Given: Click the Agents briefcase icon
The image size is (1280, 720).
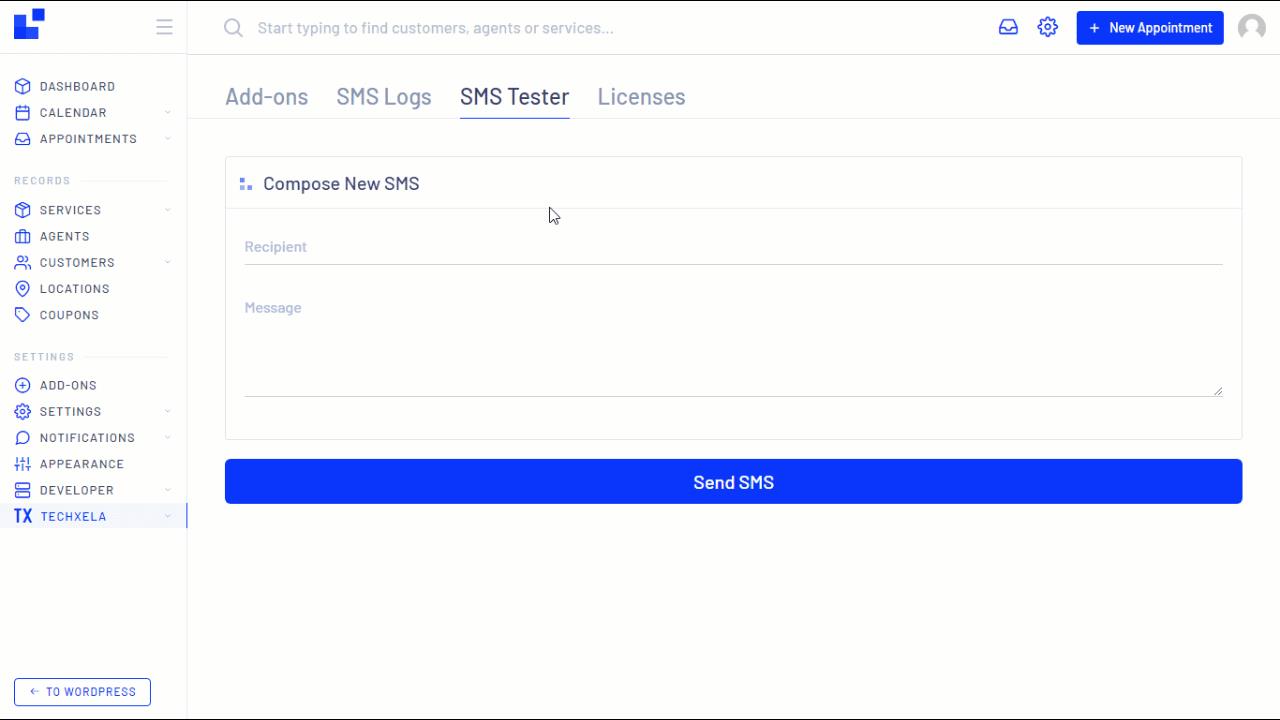Looking at the screenshot, I should [23, 236].
